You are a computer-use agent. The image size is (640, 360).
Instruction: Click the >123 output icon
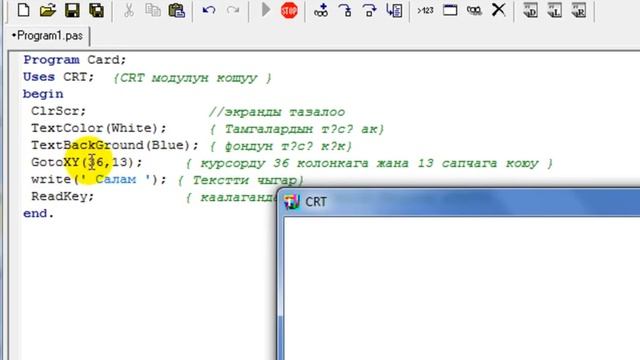coord(425,10)
